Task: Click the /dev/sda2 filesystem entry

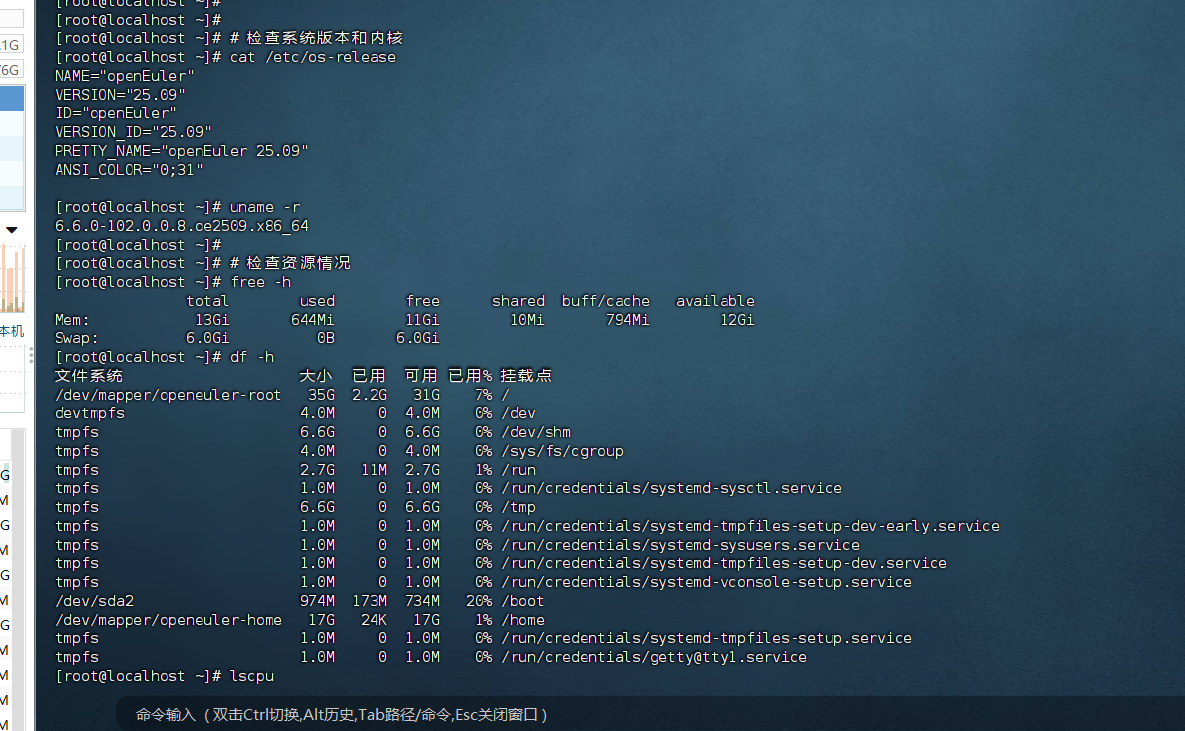Action: (x=94, y=601)
